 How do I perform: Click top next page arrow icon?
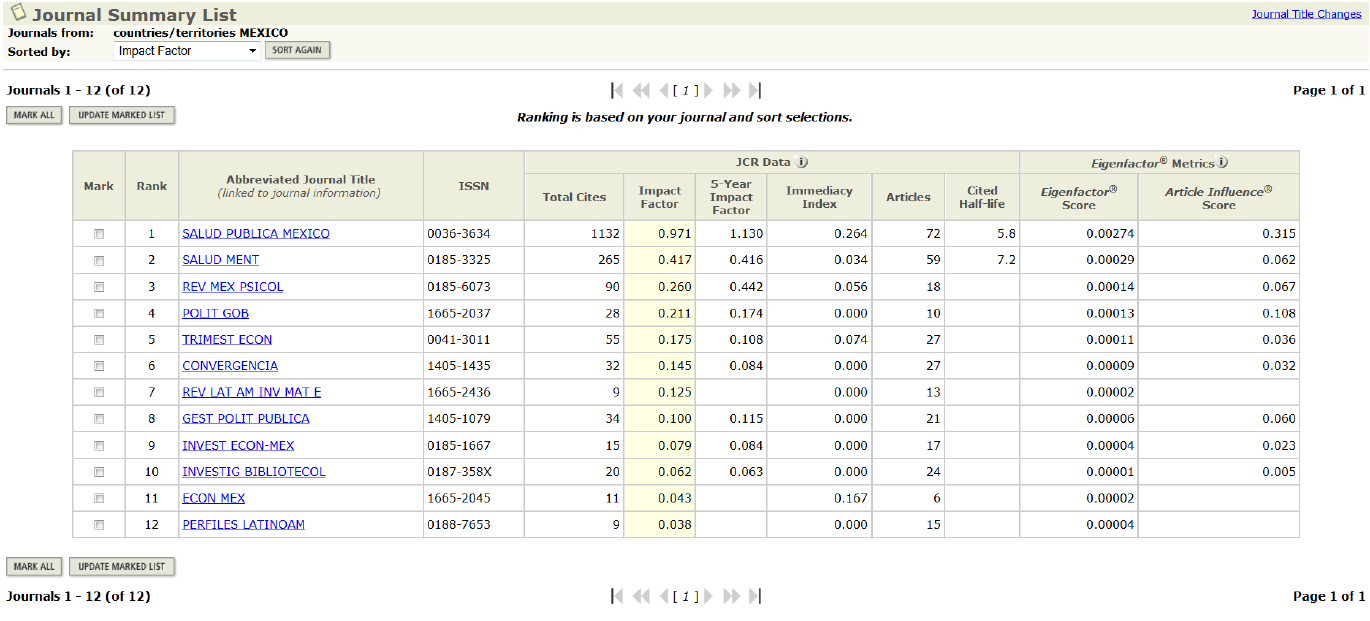[x=709, y=90]
